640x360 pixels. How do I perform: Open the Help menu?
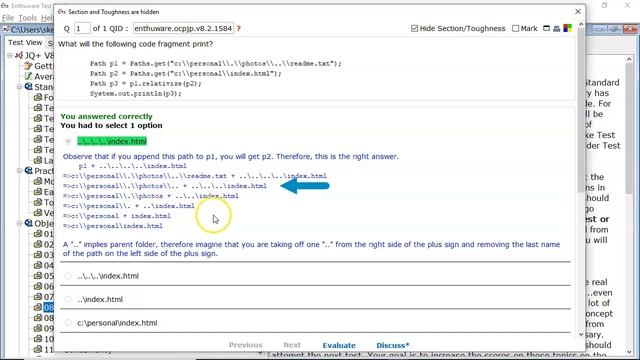(47, 18)
